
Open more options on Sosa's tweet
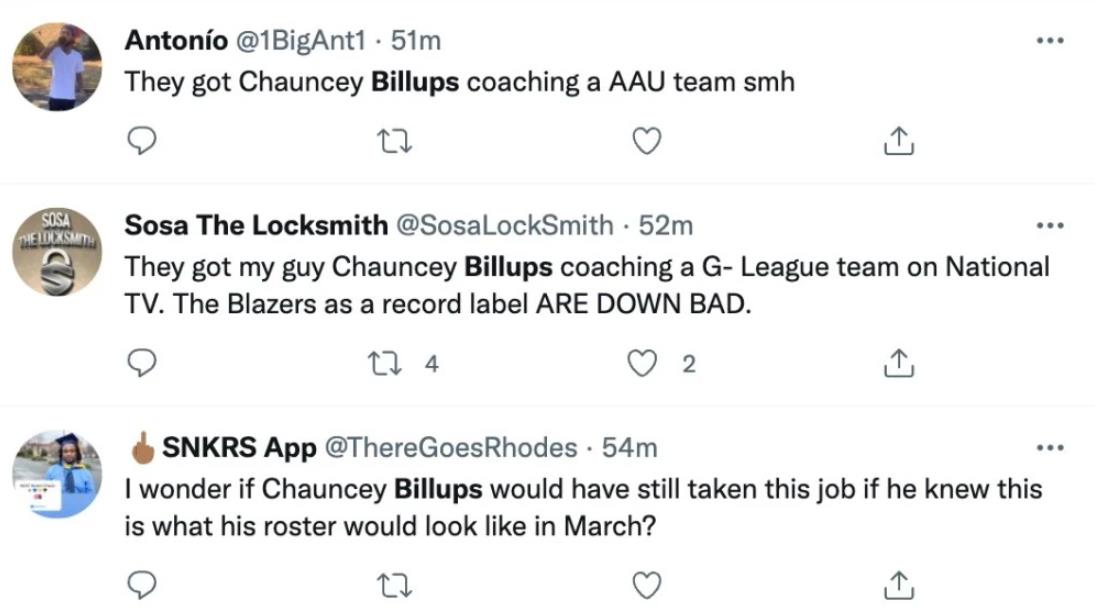pyautogui.click(x=1050, y=226)
